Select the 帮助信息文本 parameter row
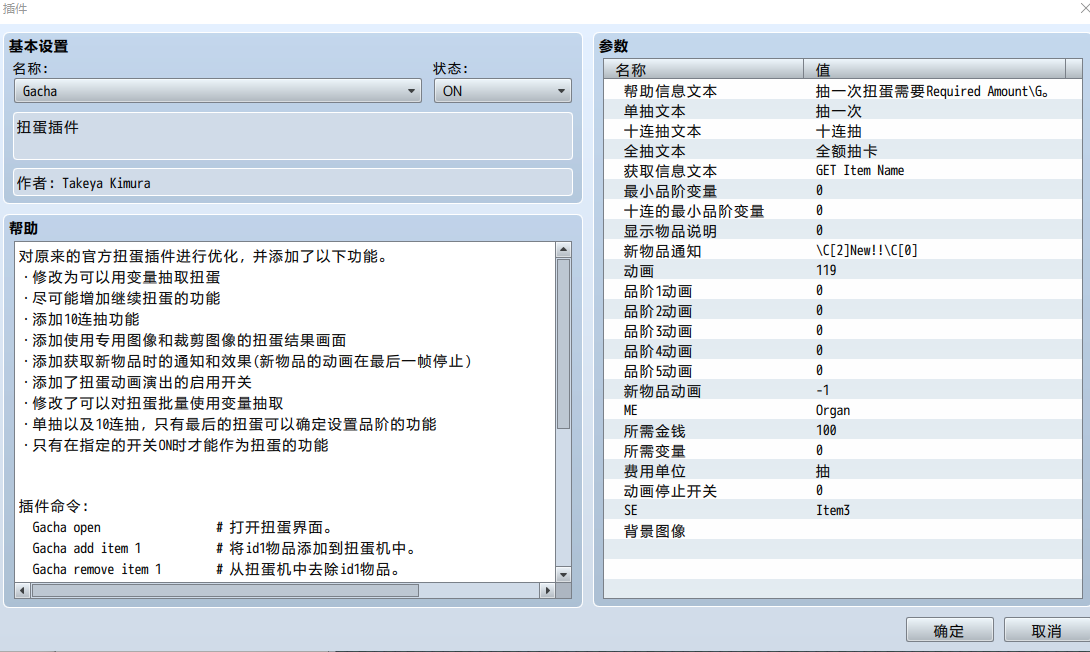Viewport: 1090px width, 652px height. click(x=843, y=91)
